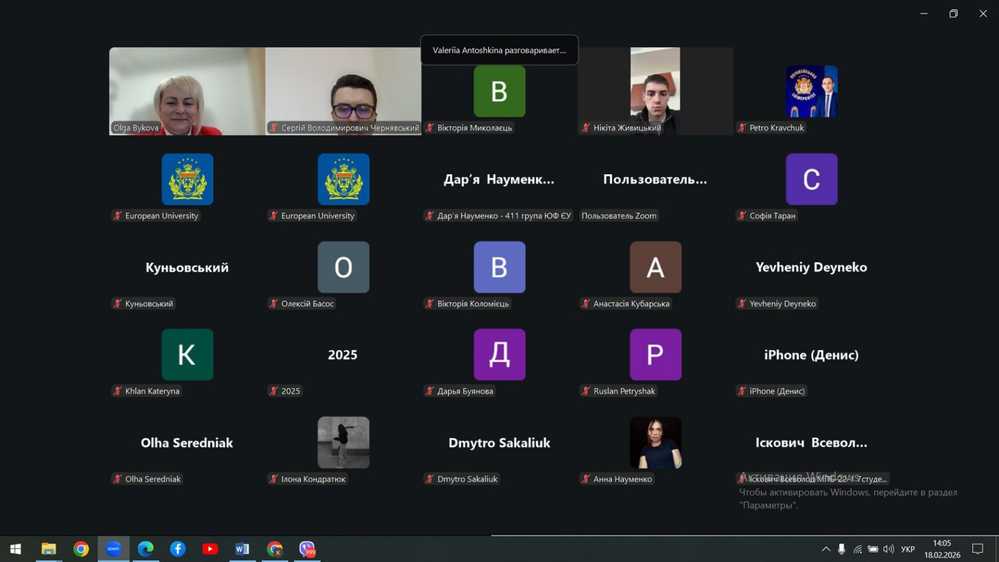This screenshot has height=562, width=999.
Task: Open Microsoft Edge from the taskbar
Action: (x=145, y=549)
